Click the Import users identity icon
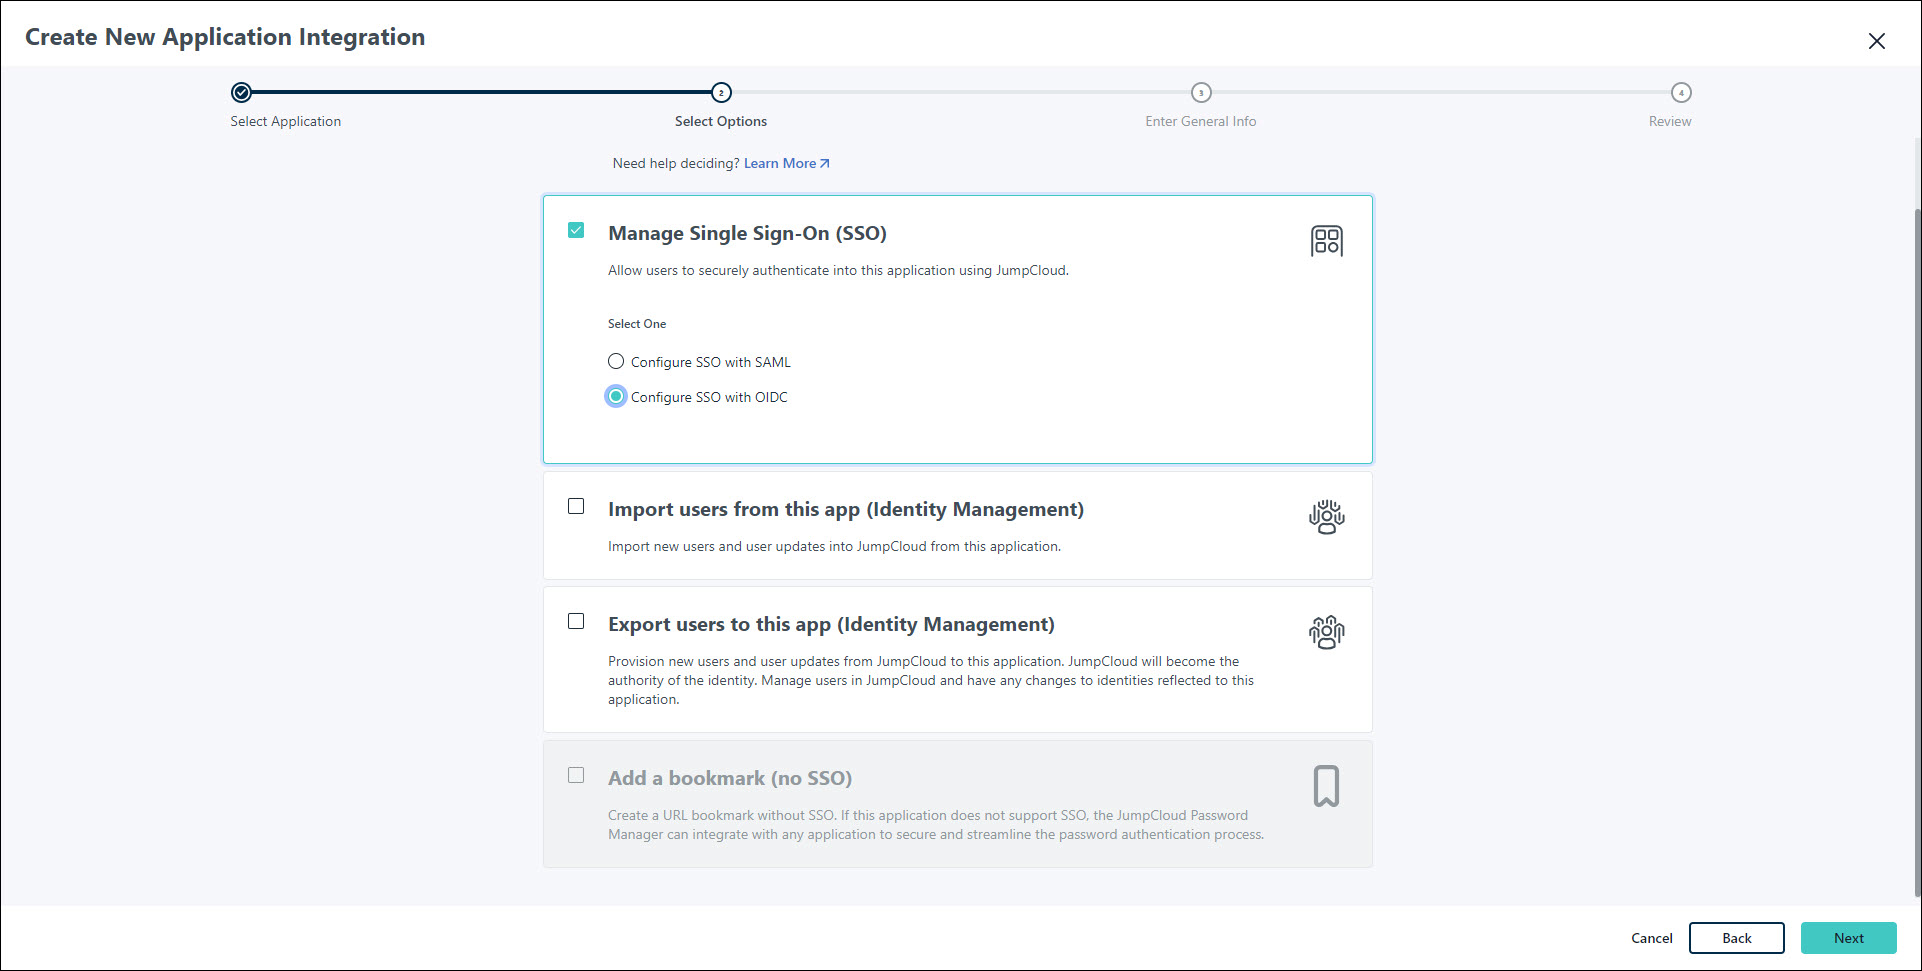Screen dimensions: 1922x971 [x=1327, y=518]
